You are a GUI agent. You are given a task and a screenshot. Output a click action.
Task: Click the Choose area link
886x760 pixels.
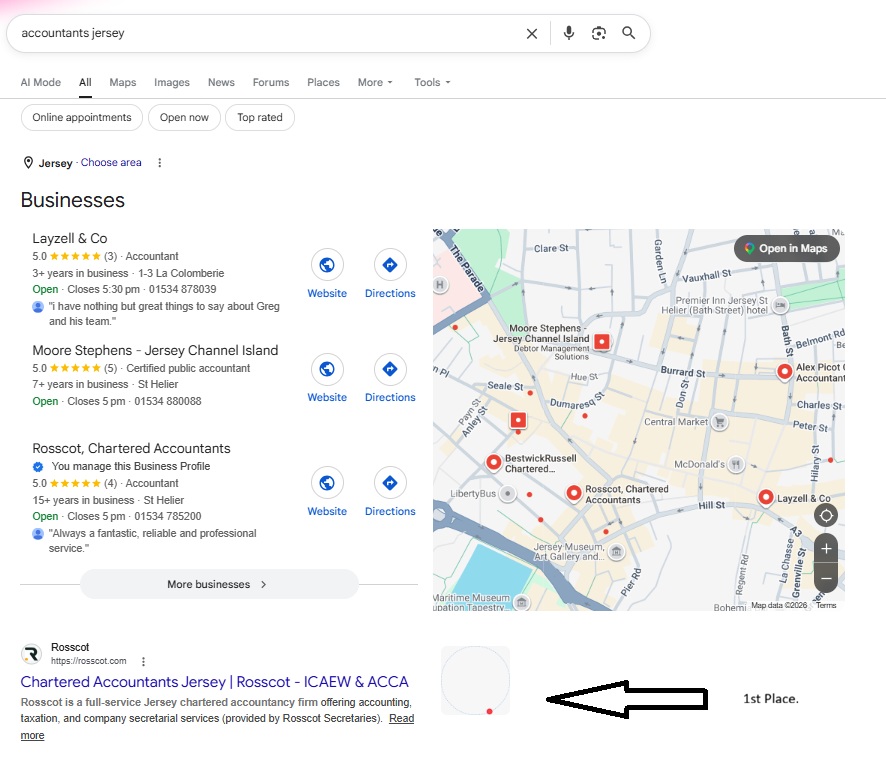[111, 163]
